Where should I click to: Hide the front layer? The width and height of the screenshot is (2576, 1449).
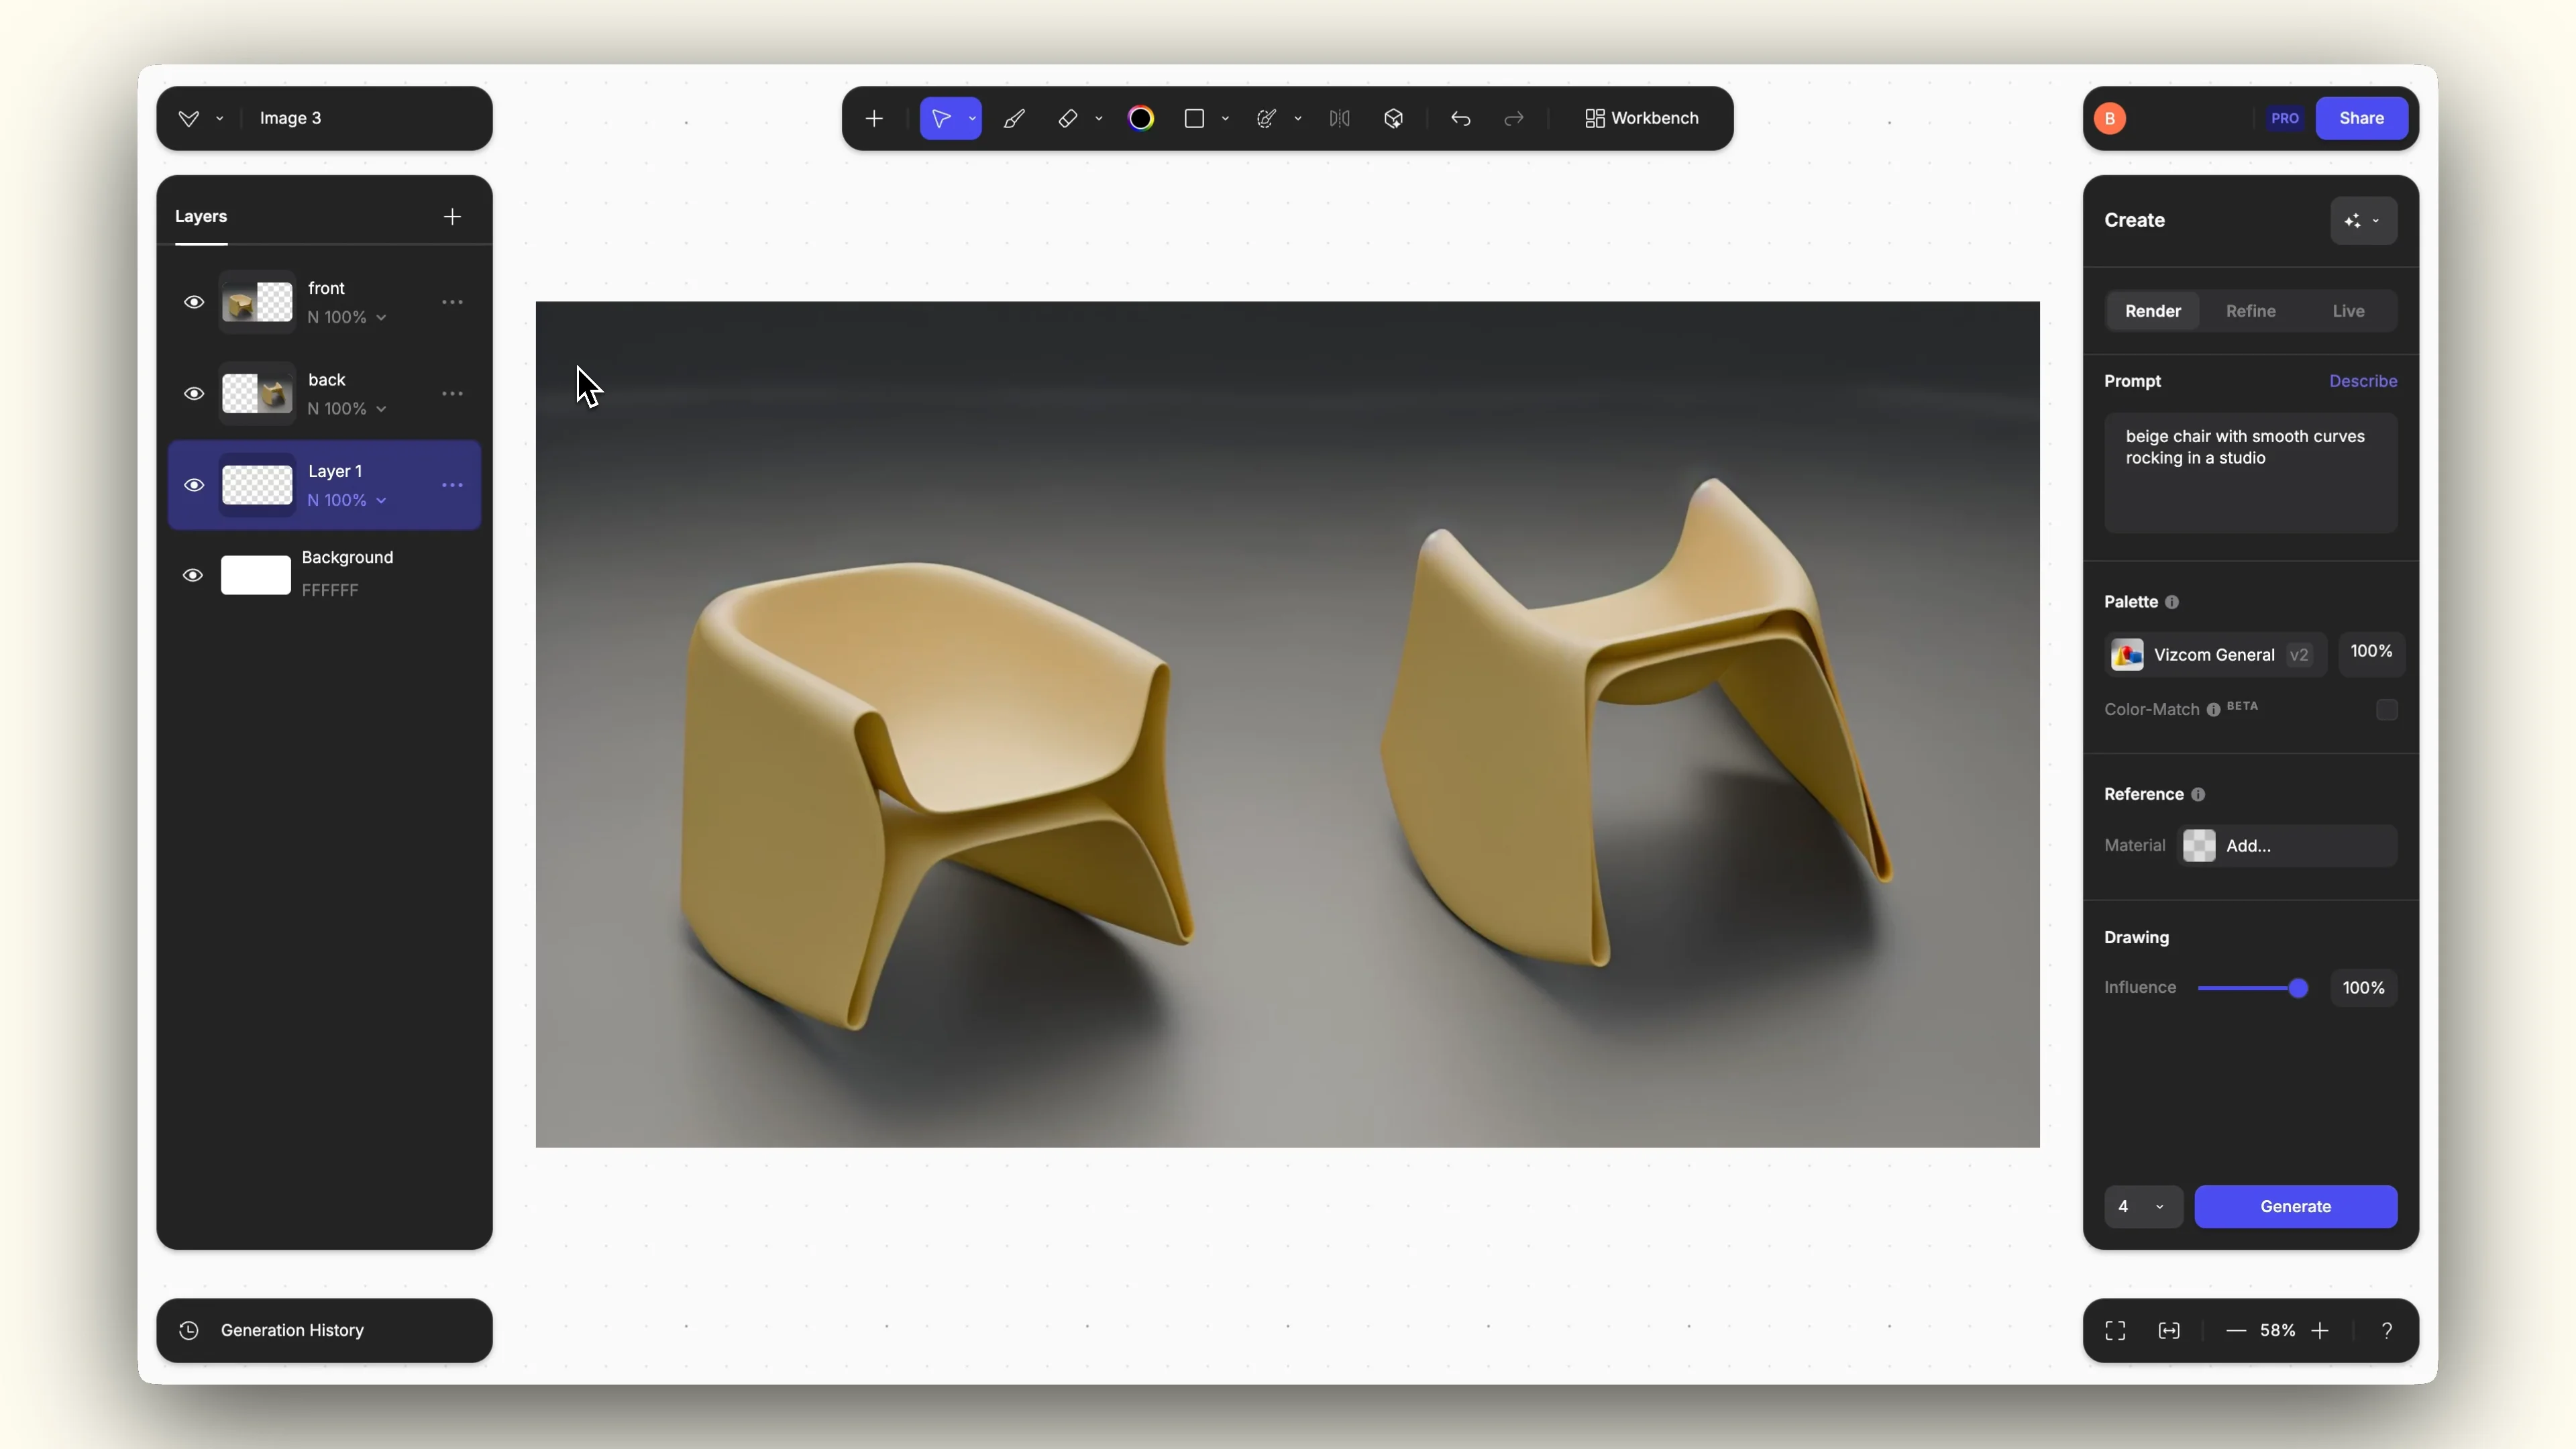[x=194, y=302]
